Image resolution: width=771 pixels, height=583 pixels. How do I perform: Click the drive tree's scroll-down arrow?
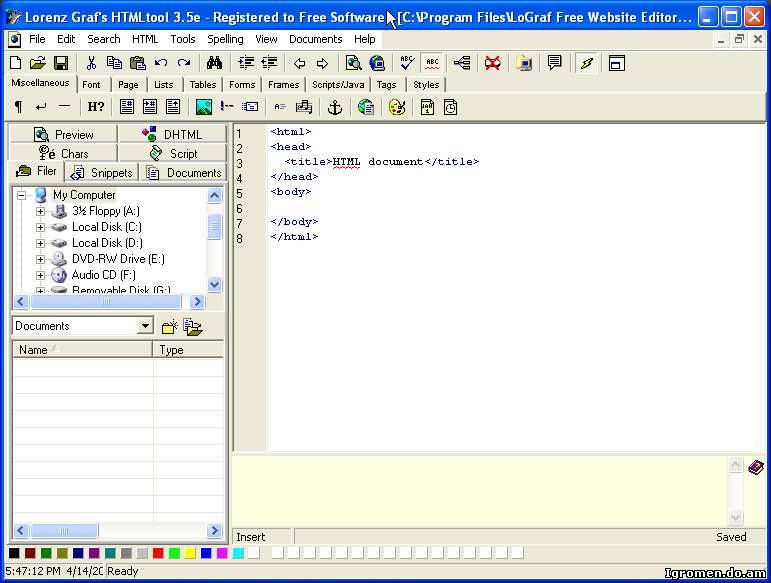[x=214, y=285]
